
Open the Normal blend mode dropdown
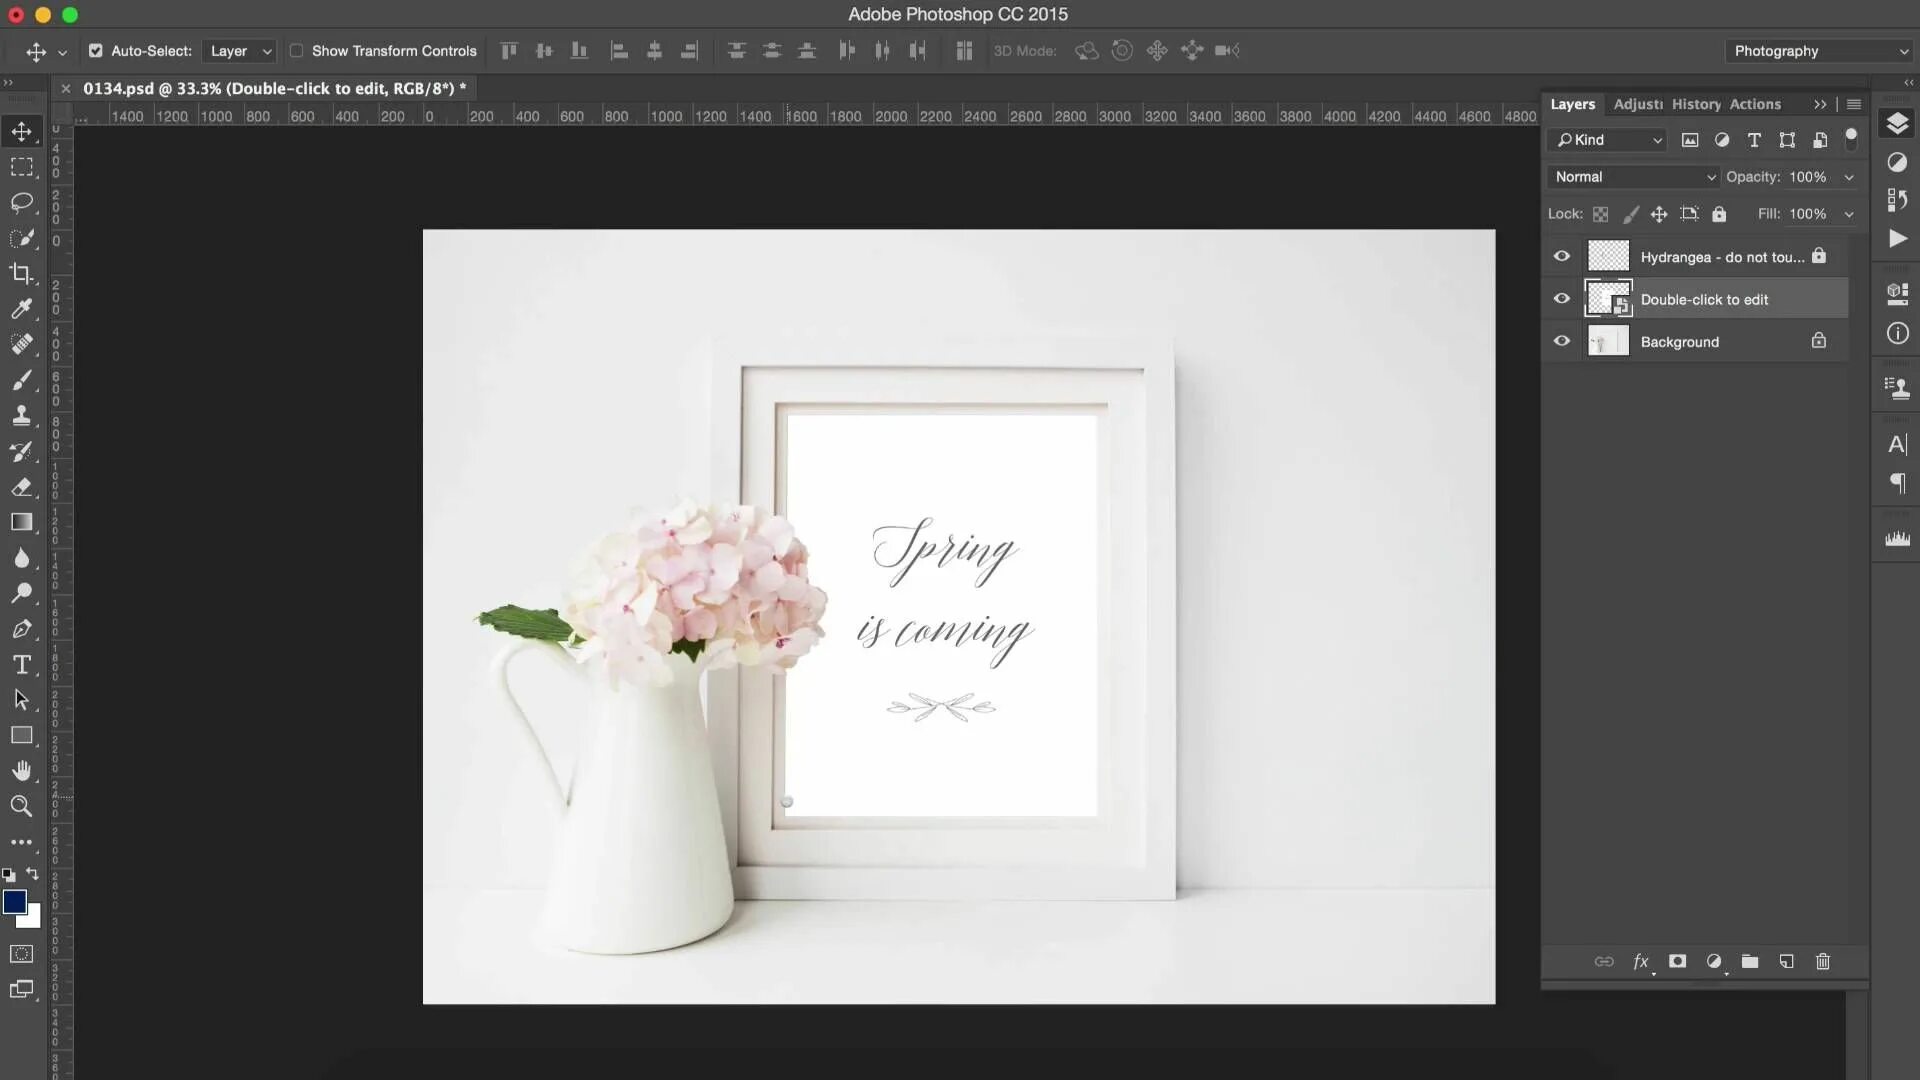pos(1634,177)
